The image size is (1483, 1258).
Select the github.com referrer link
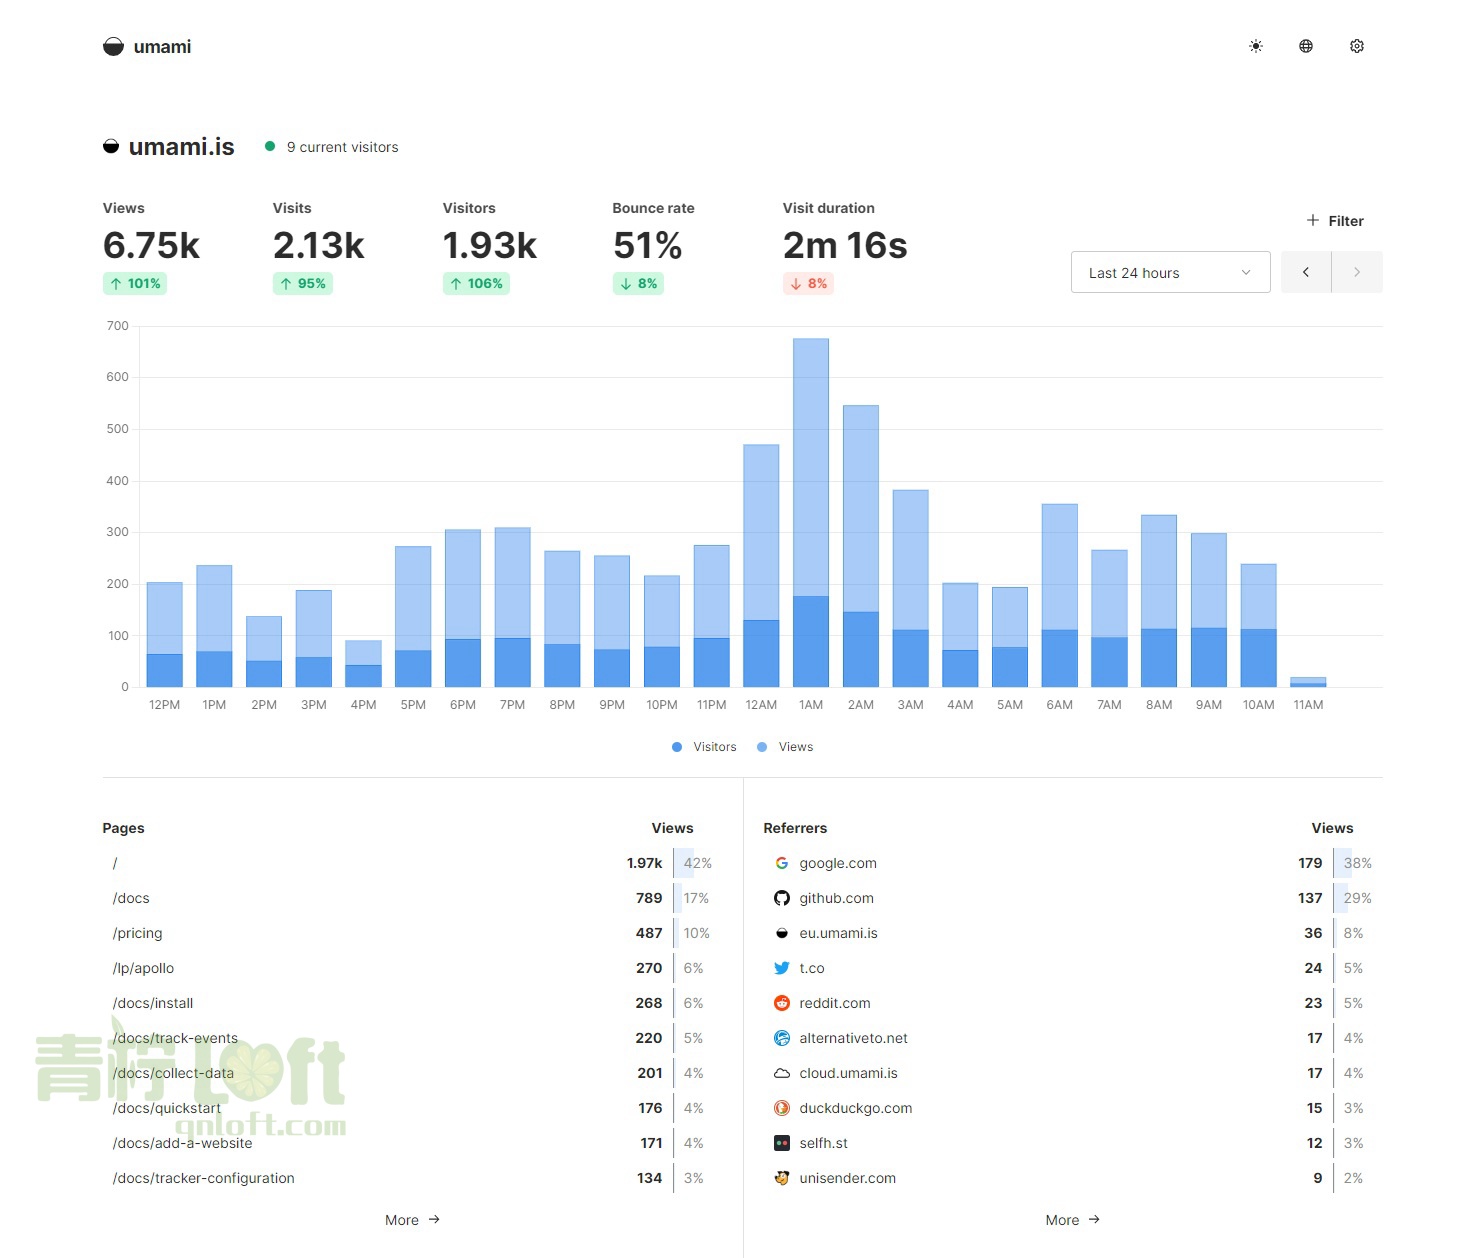[836, 898]
